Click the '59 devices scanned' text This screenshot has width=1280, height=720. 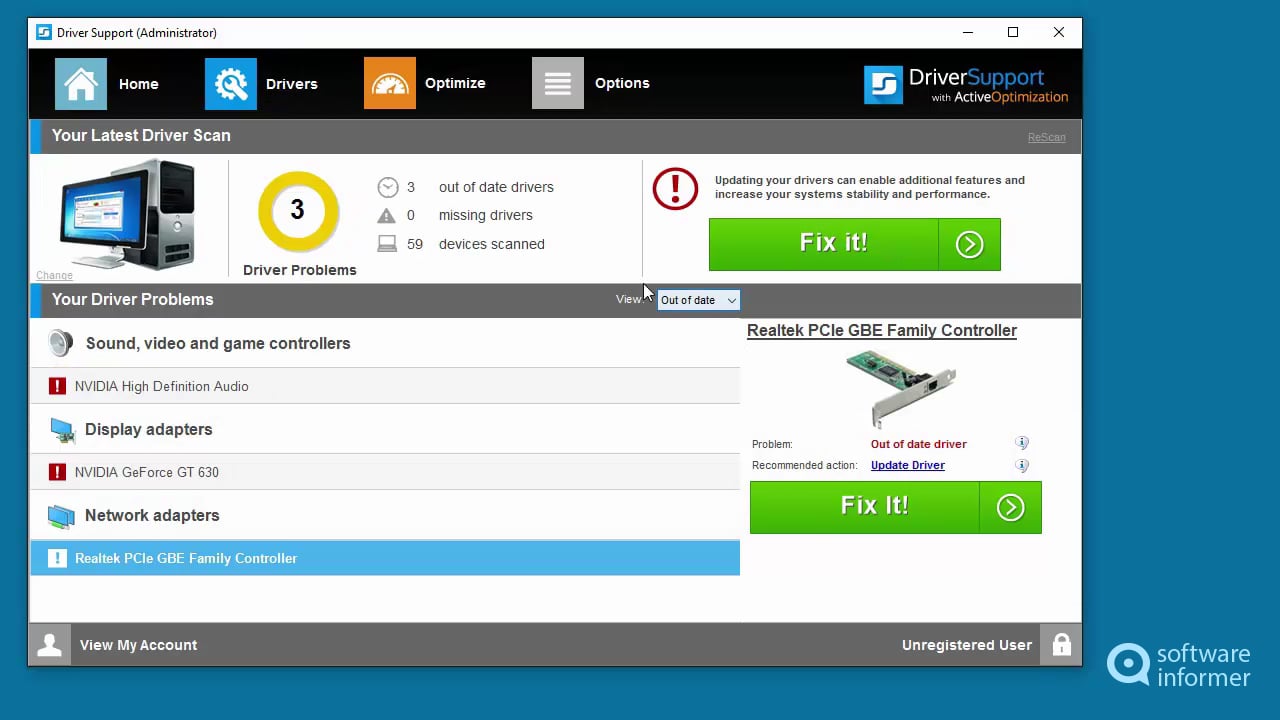click(x=476, y=244)
